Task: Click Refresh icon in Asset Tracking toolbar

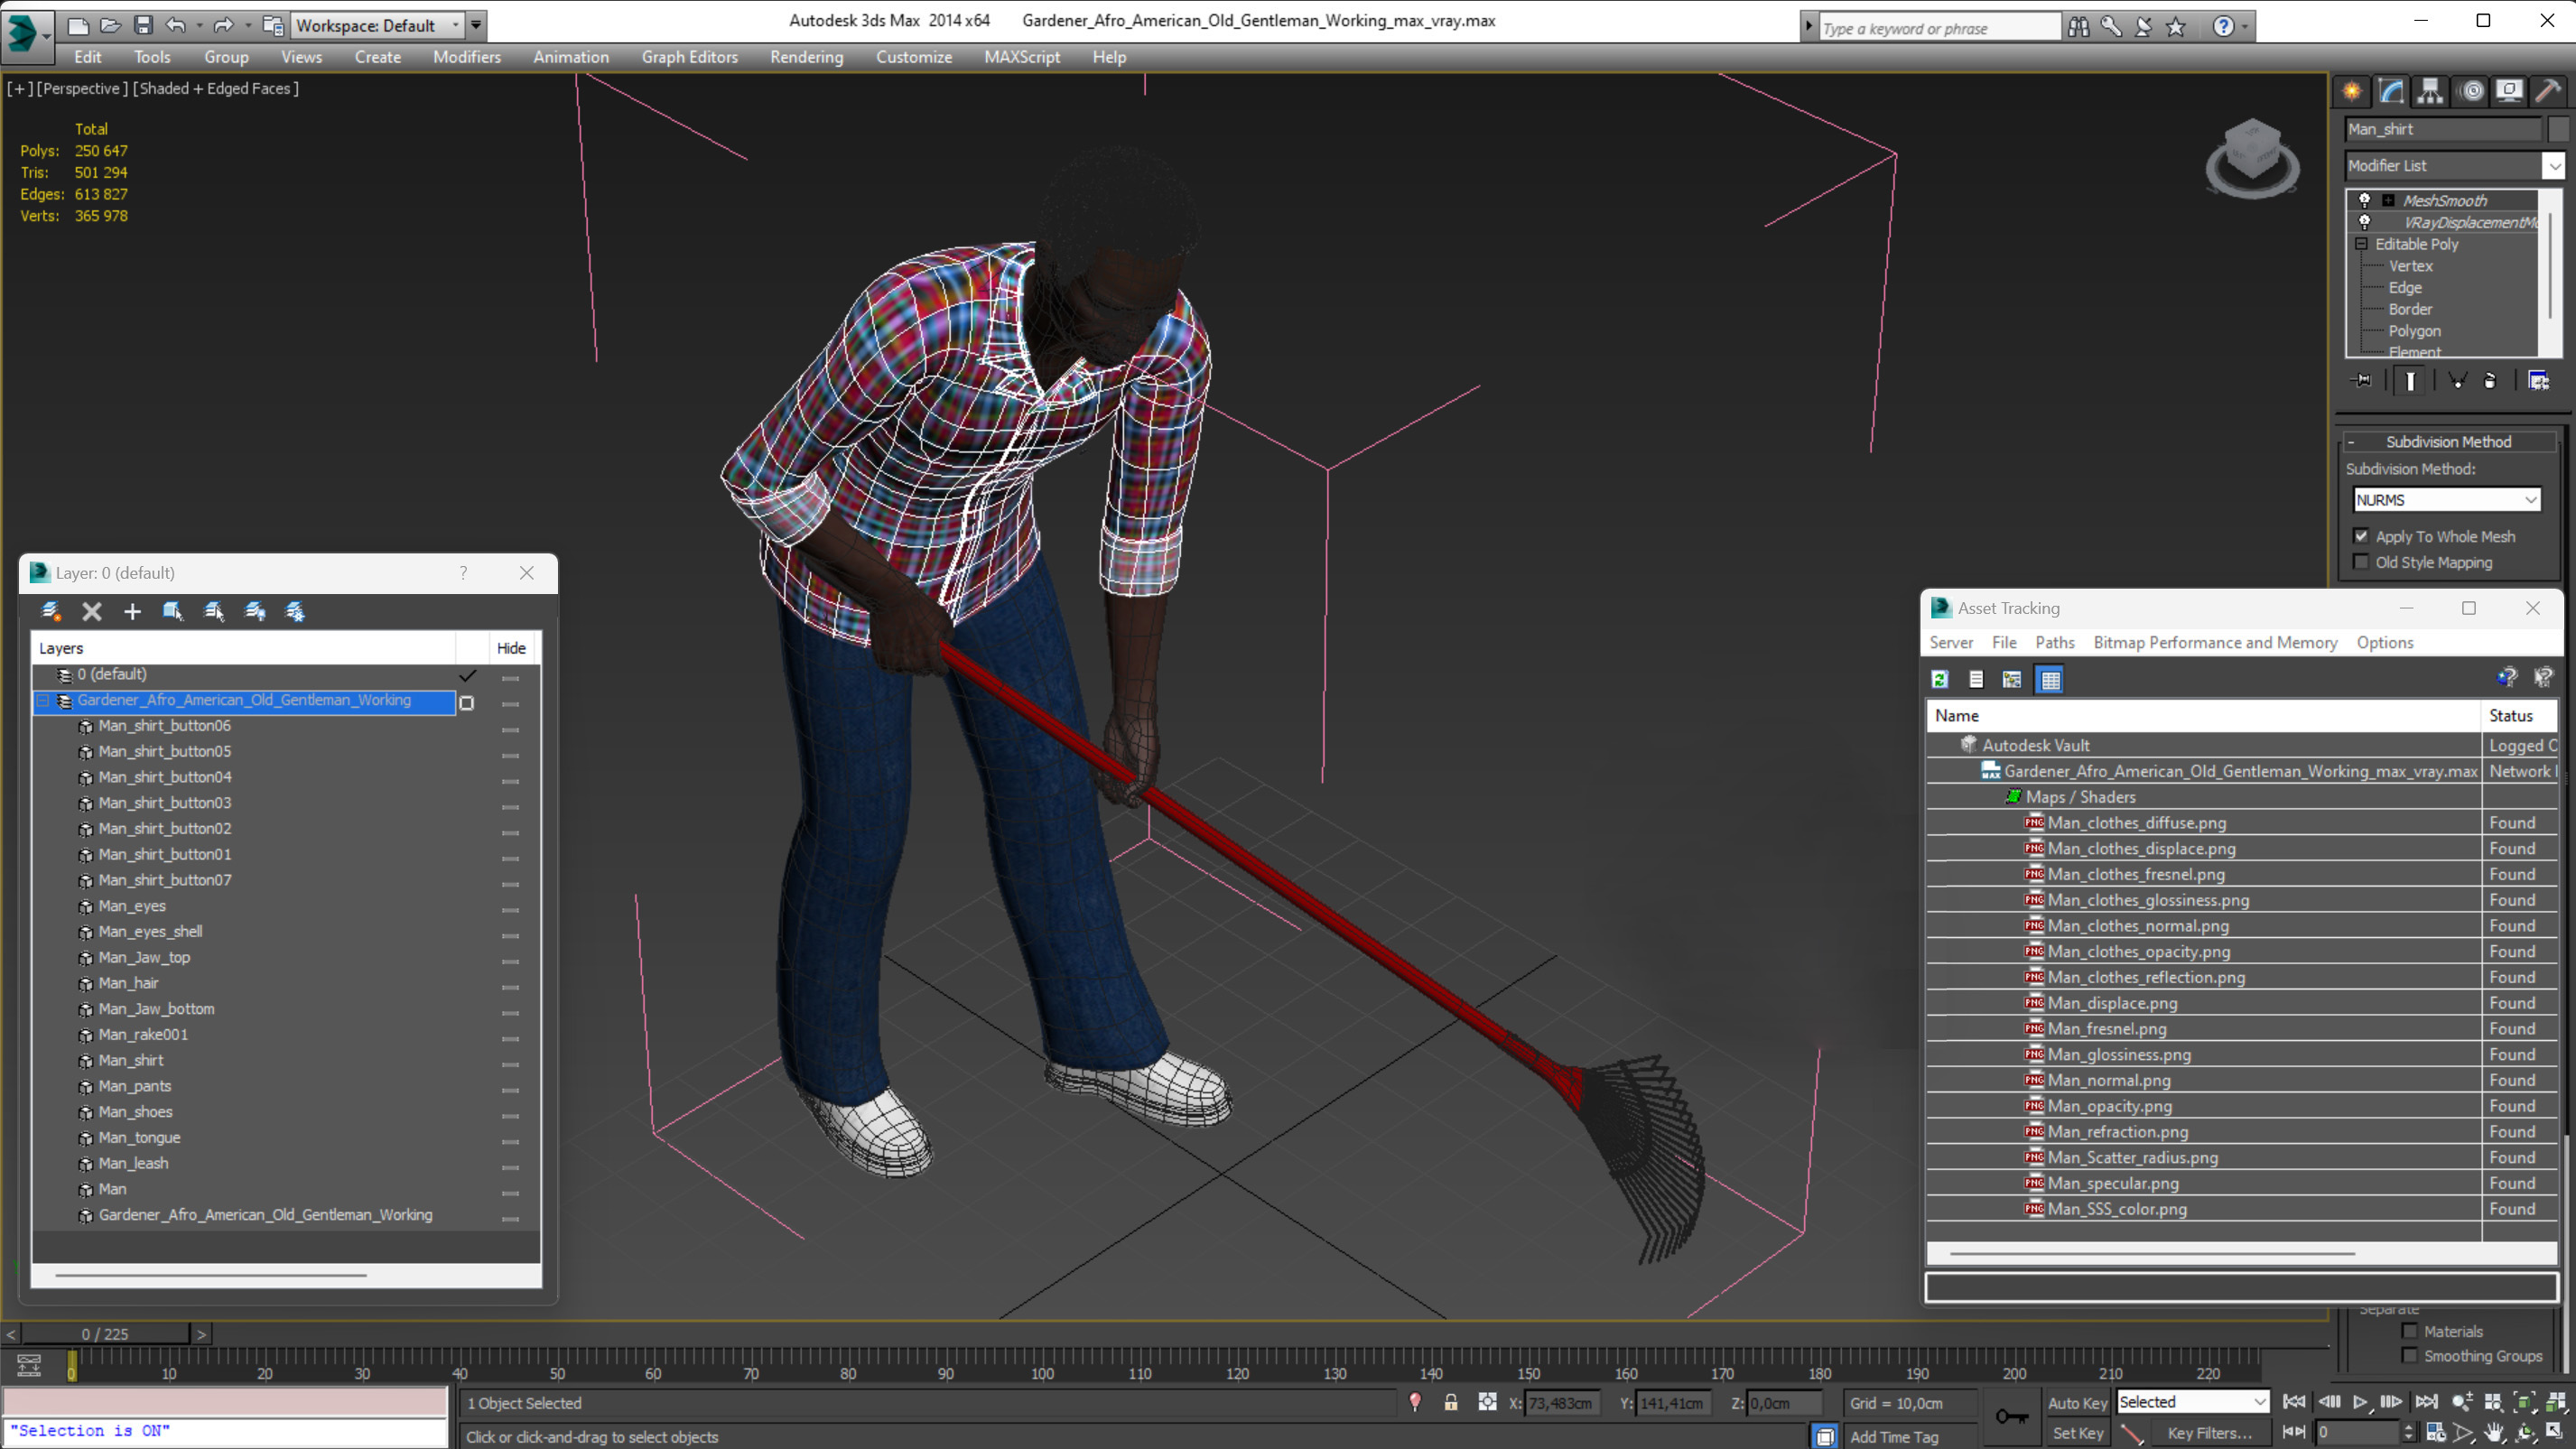Action: [1939, 679]
